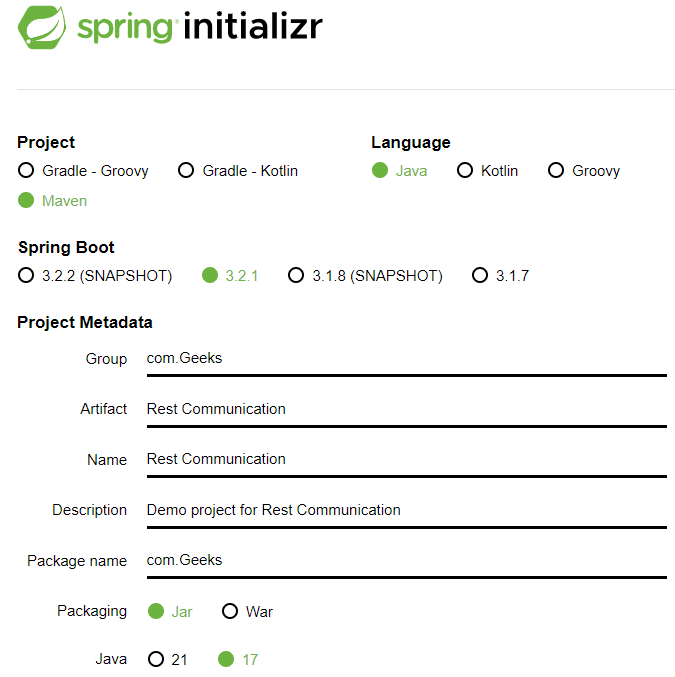Select the Maven project radio button
The image size is (675, 677).
tap(26, 200)
